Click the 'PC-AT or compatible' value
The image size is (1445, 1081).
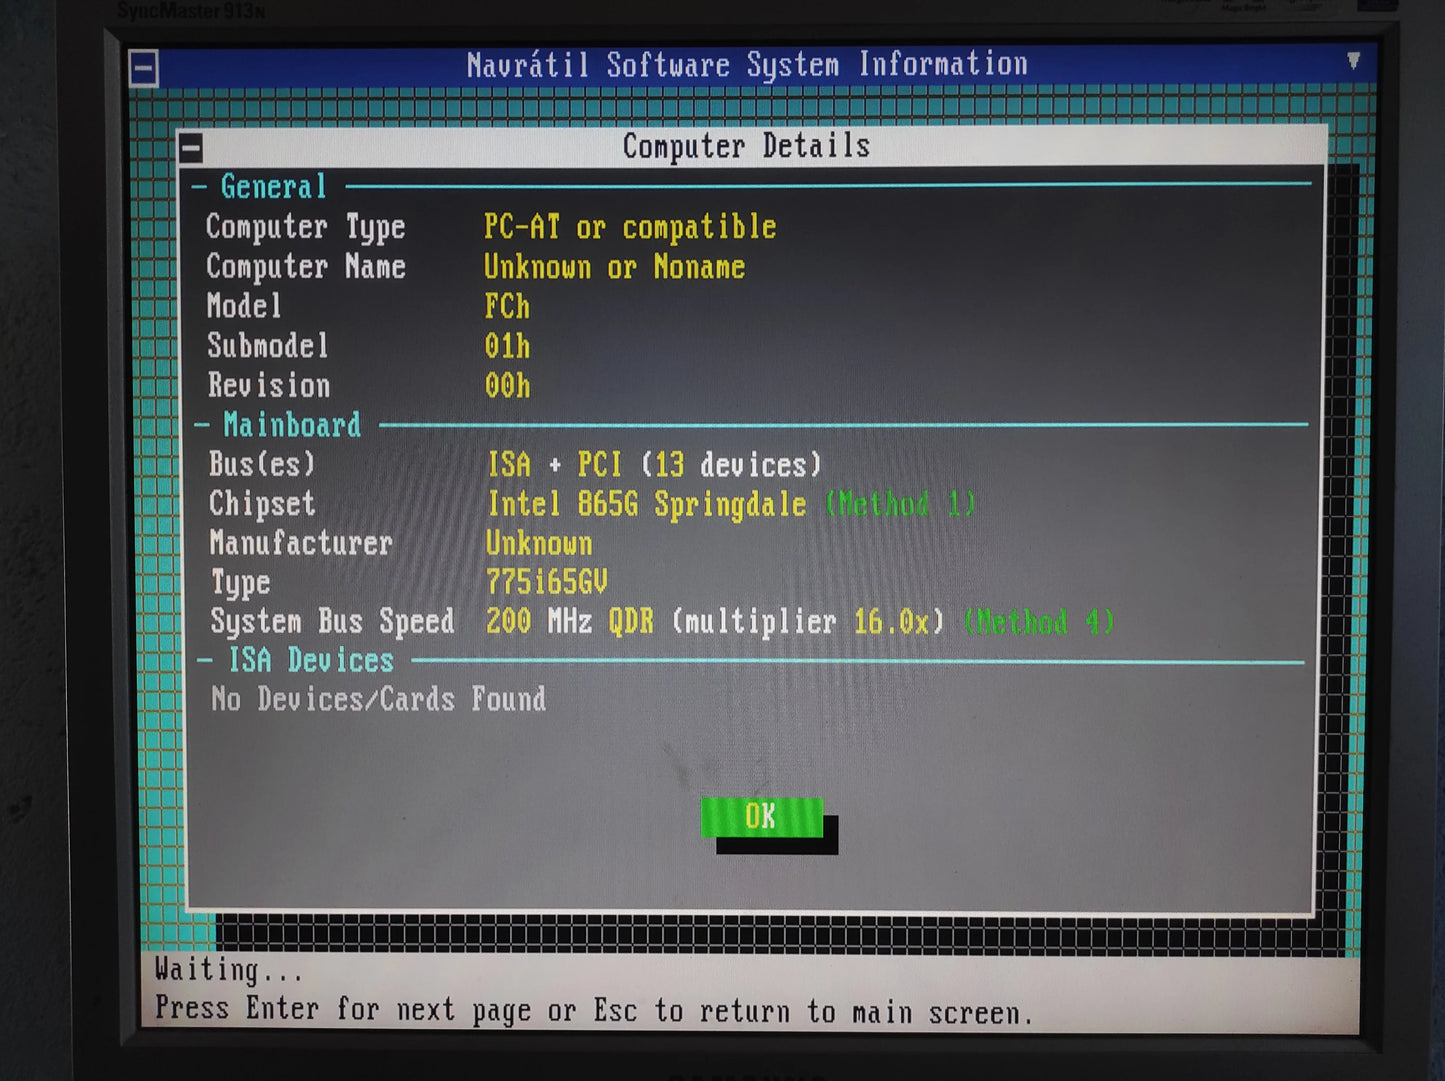point(630,227)
